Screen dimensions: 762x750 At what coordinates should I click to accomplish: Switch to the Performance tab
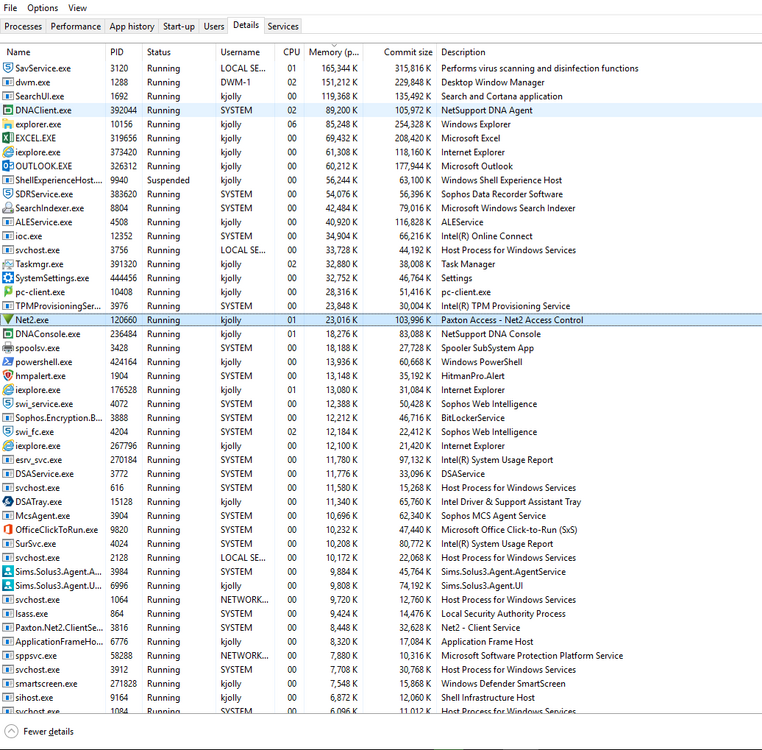coord(76,26)
